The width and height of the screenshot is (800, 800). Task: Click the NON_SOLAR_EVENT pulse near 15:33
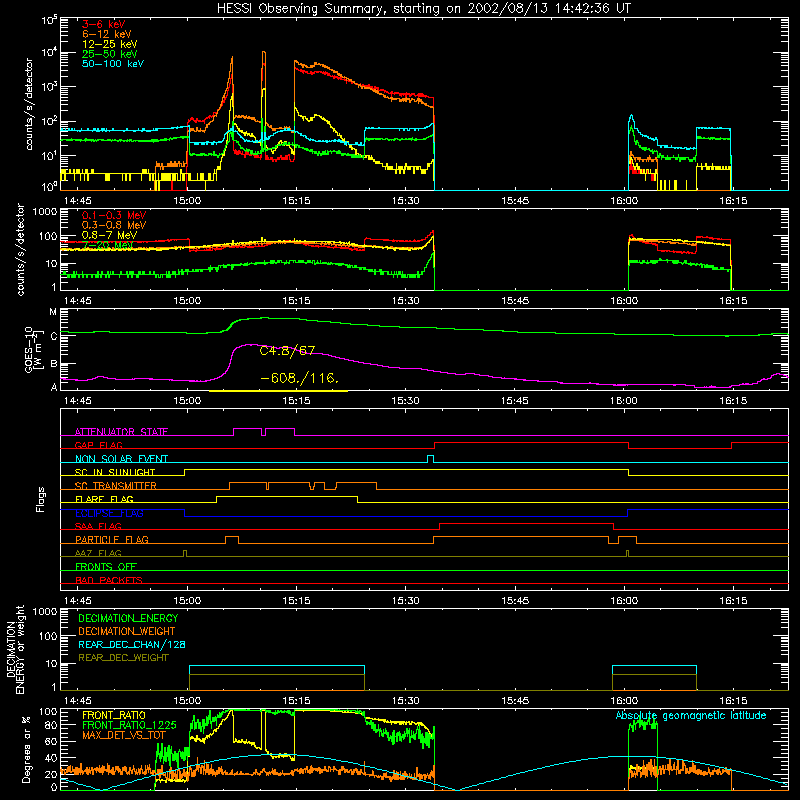click(430, 459)
